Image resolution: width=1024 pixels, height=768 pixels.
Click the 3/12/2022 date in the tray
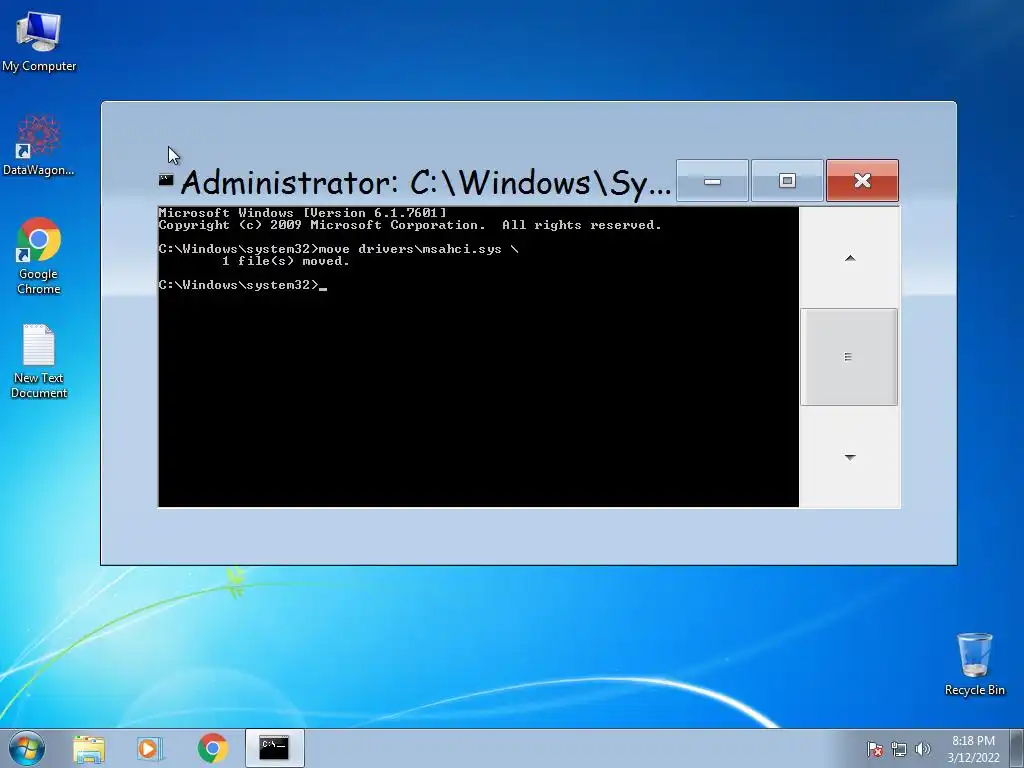973,758
